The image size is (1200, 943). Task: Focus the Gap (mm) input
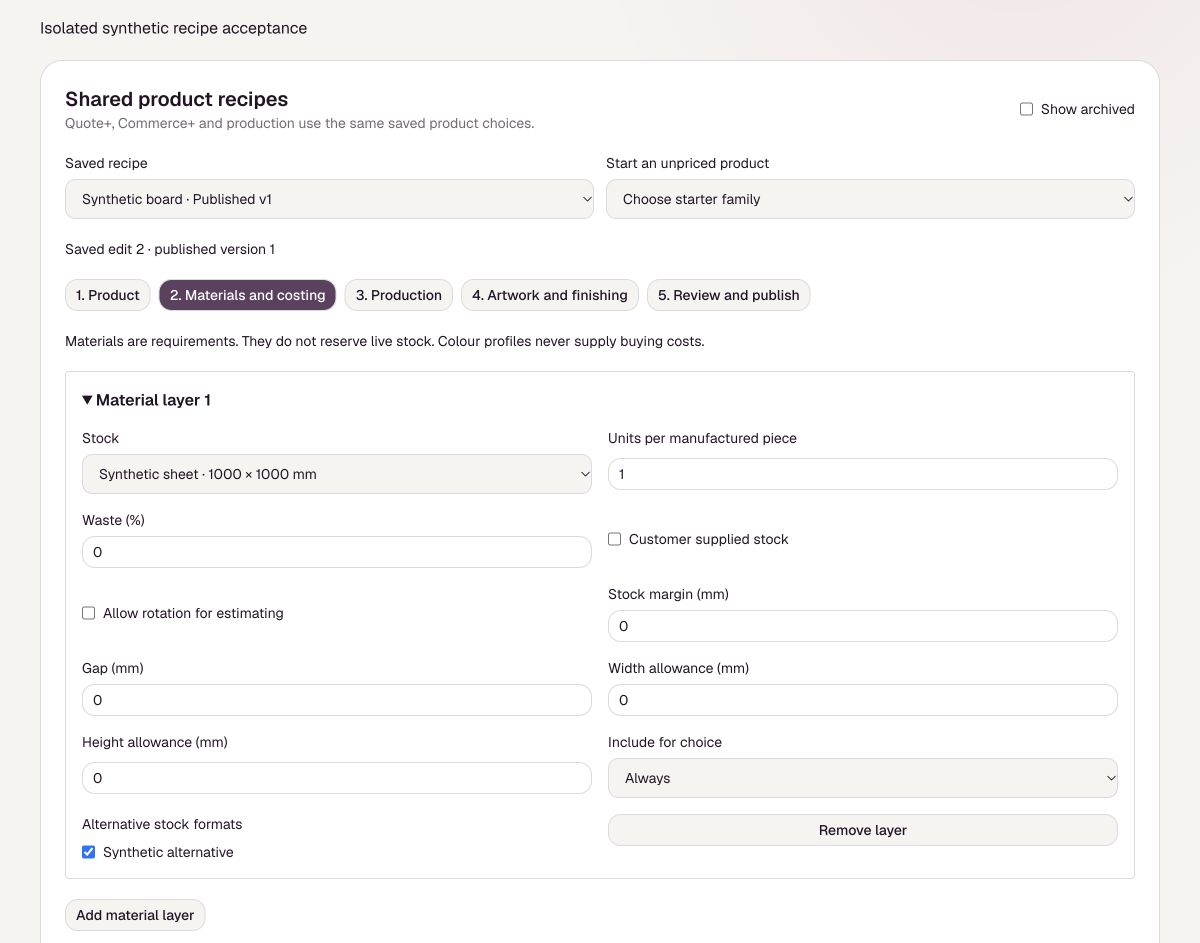(x=337, y=700)
